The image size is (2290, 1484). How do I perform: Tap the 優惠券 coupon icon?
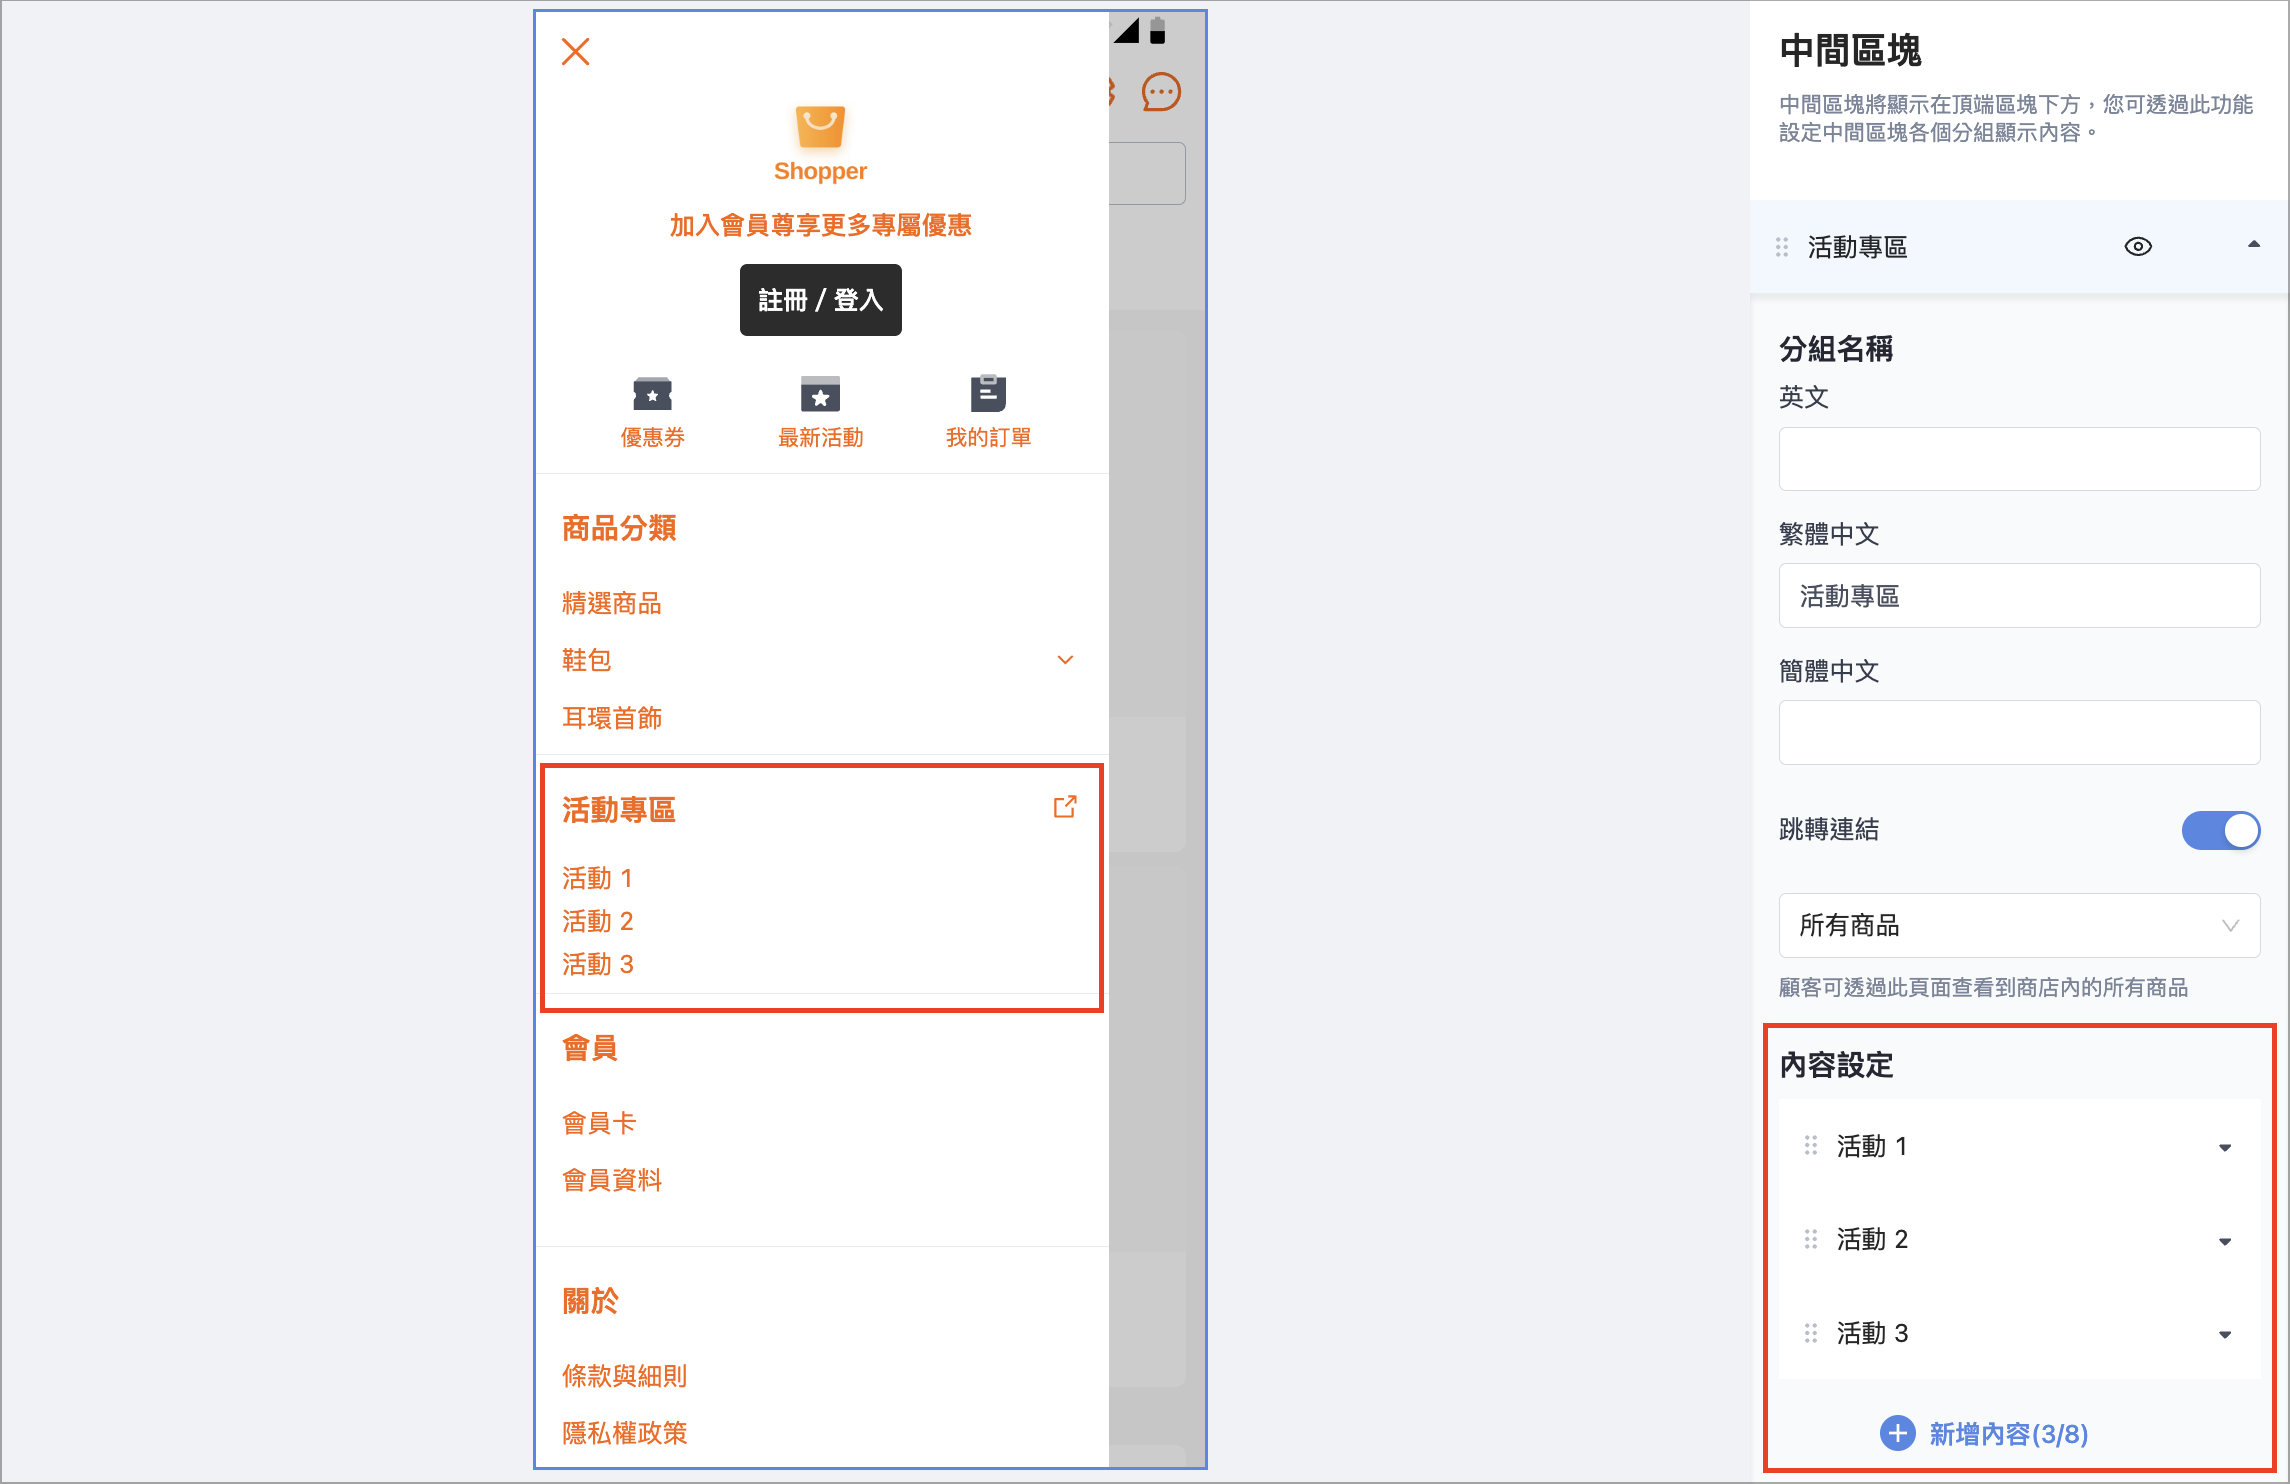652,394
